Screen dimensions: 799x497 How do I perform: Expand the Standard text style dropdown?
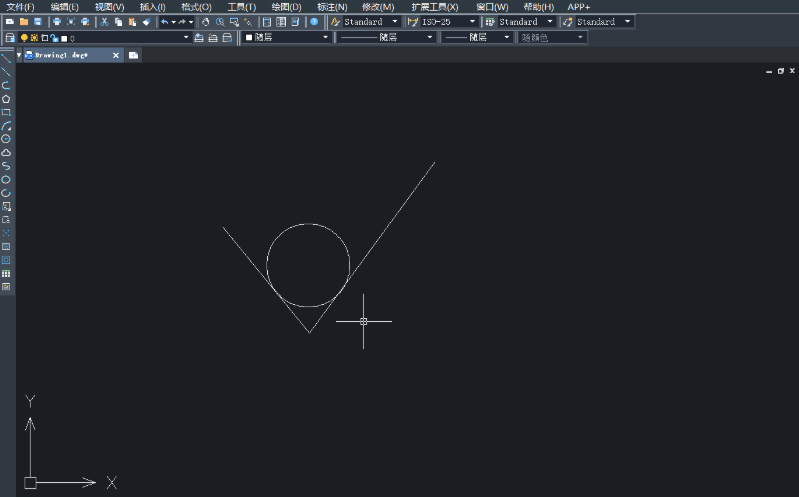[395, 21]
